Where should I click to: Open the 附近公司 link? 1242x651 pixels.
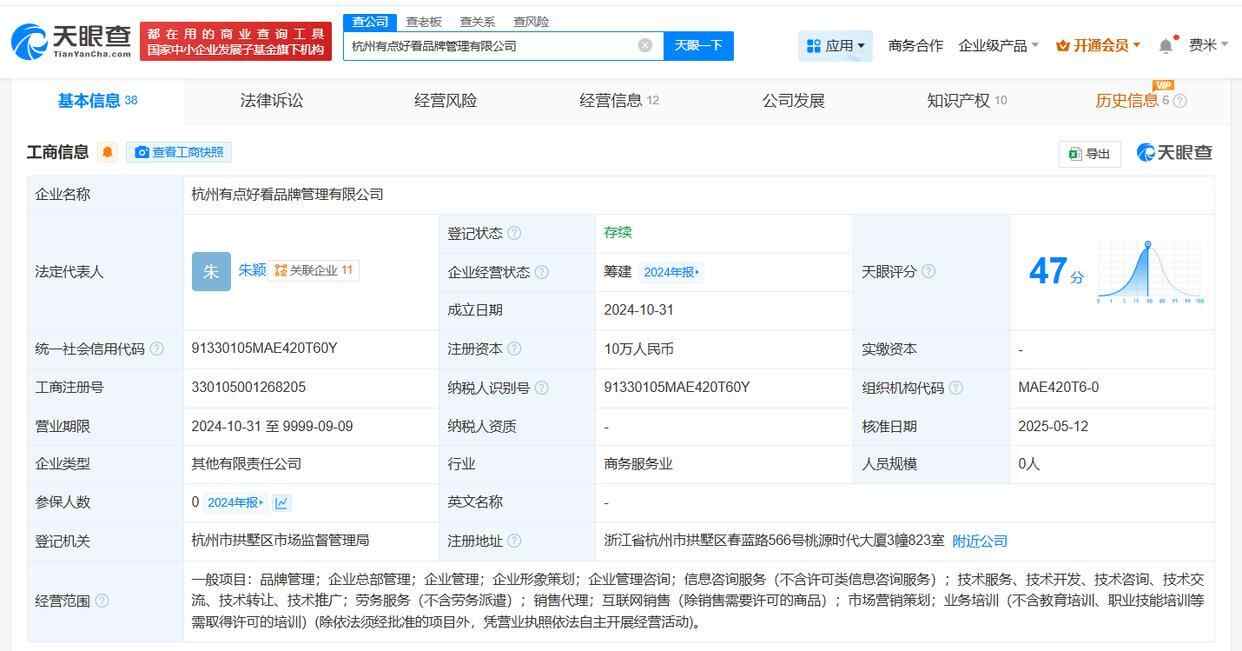tap(979, 541)
